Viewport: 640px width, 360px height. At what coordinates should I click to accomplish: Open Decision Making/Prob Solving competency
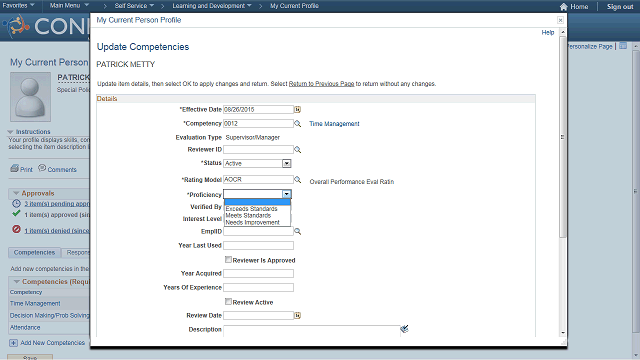(x=49, y=316)
